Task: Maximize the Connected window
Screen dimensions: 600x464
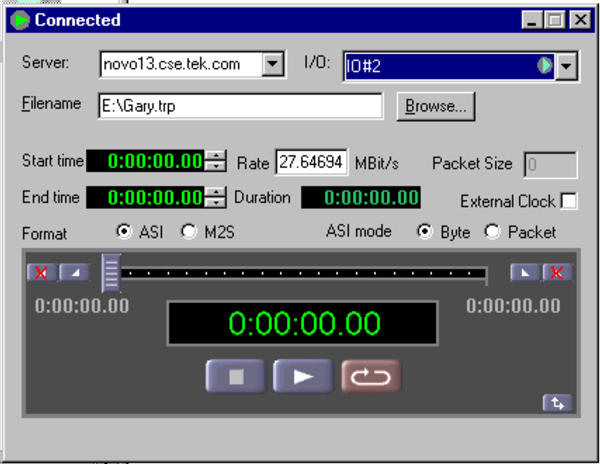Action: [555, 20]
